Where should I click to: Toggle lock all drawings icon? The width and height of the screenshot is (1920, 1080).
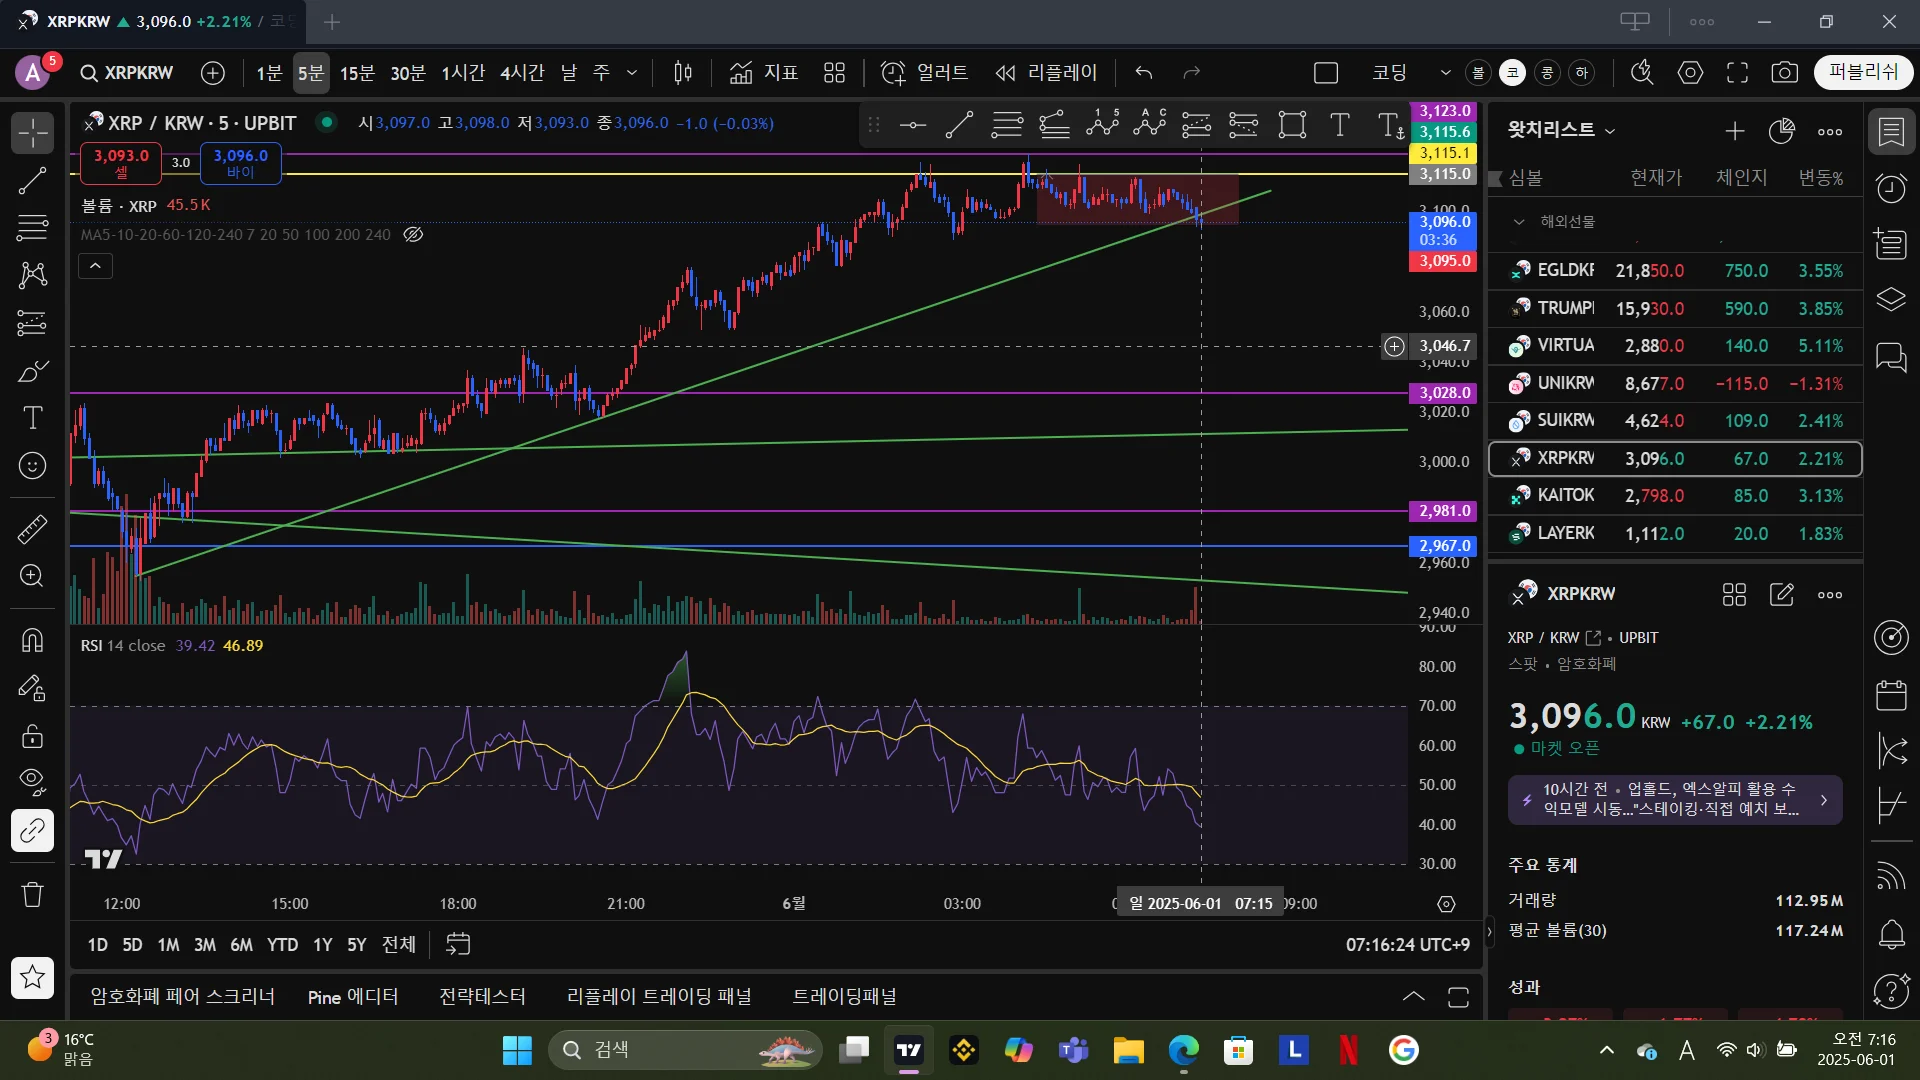tap(32, 736)
